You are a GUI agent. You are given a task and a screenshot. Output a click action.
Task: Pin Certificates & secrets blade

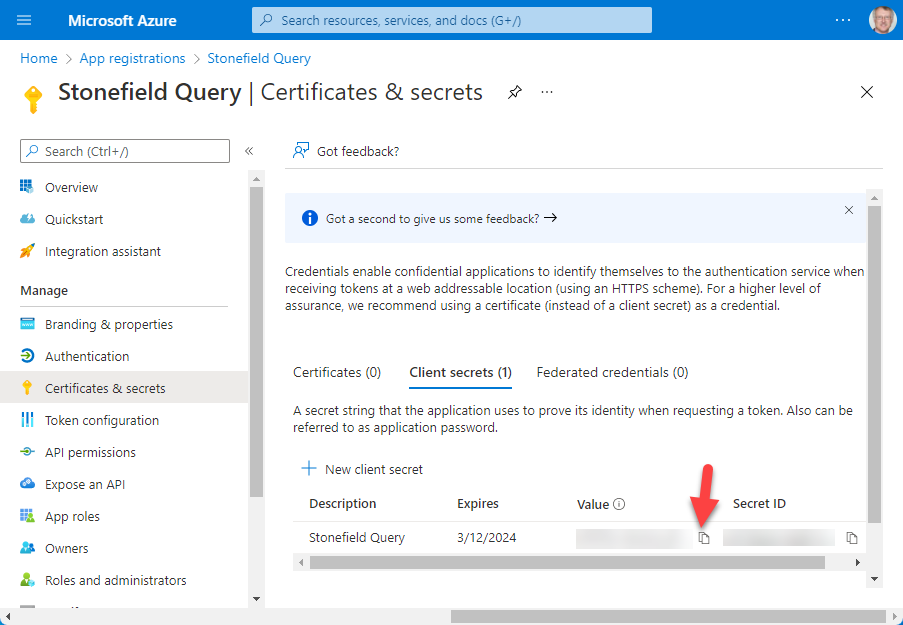coord(514,92)
